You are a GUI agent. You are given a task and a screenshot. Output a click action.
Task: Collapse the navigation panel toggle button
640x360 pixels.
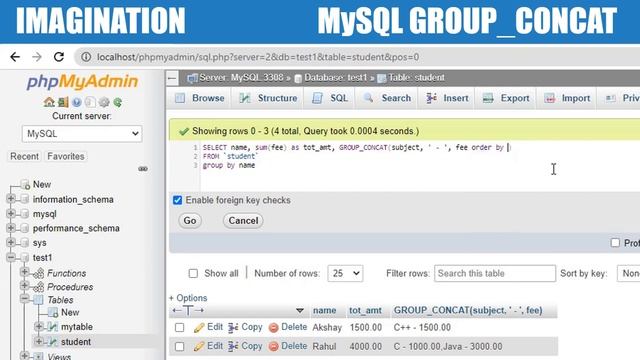point(172,78)
